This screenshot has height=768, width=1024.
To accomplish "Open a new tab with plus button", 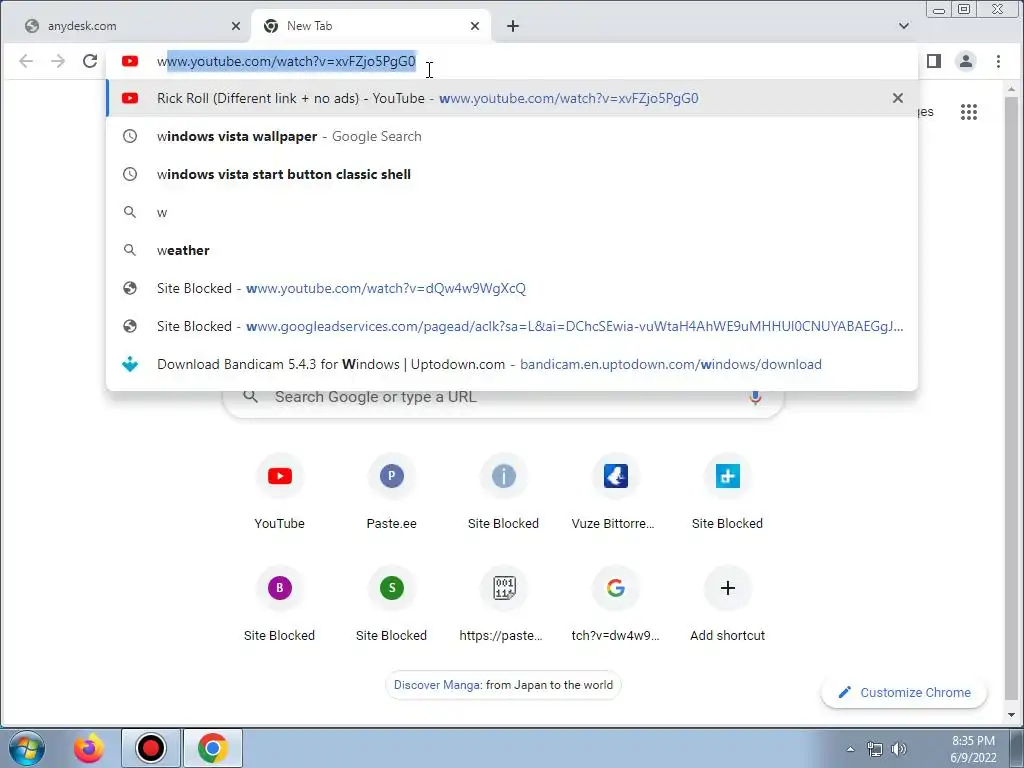I will [x=513, y=26].
